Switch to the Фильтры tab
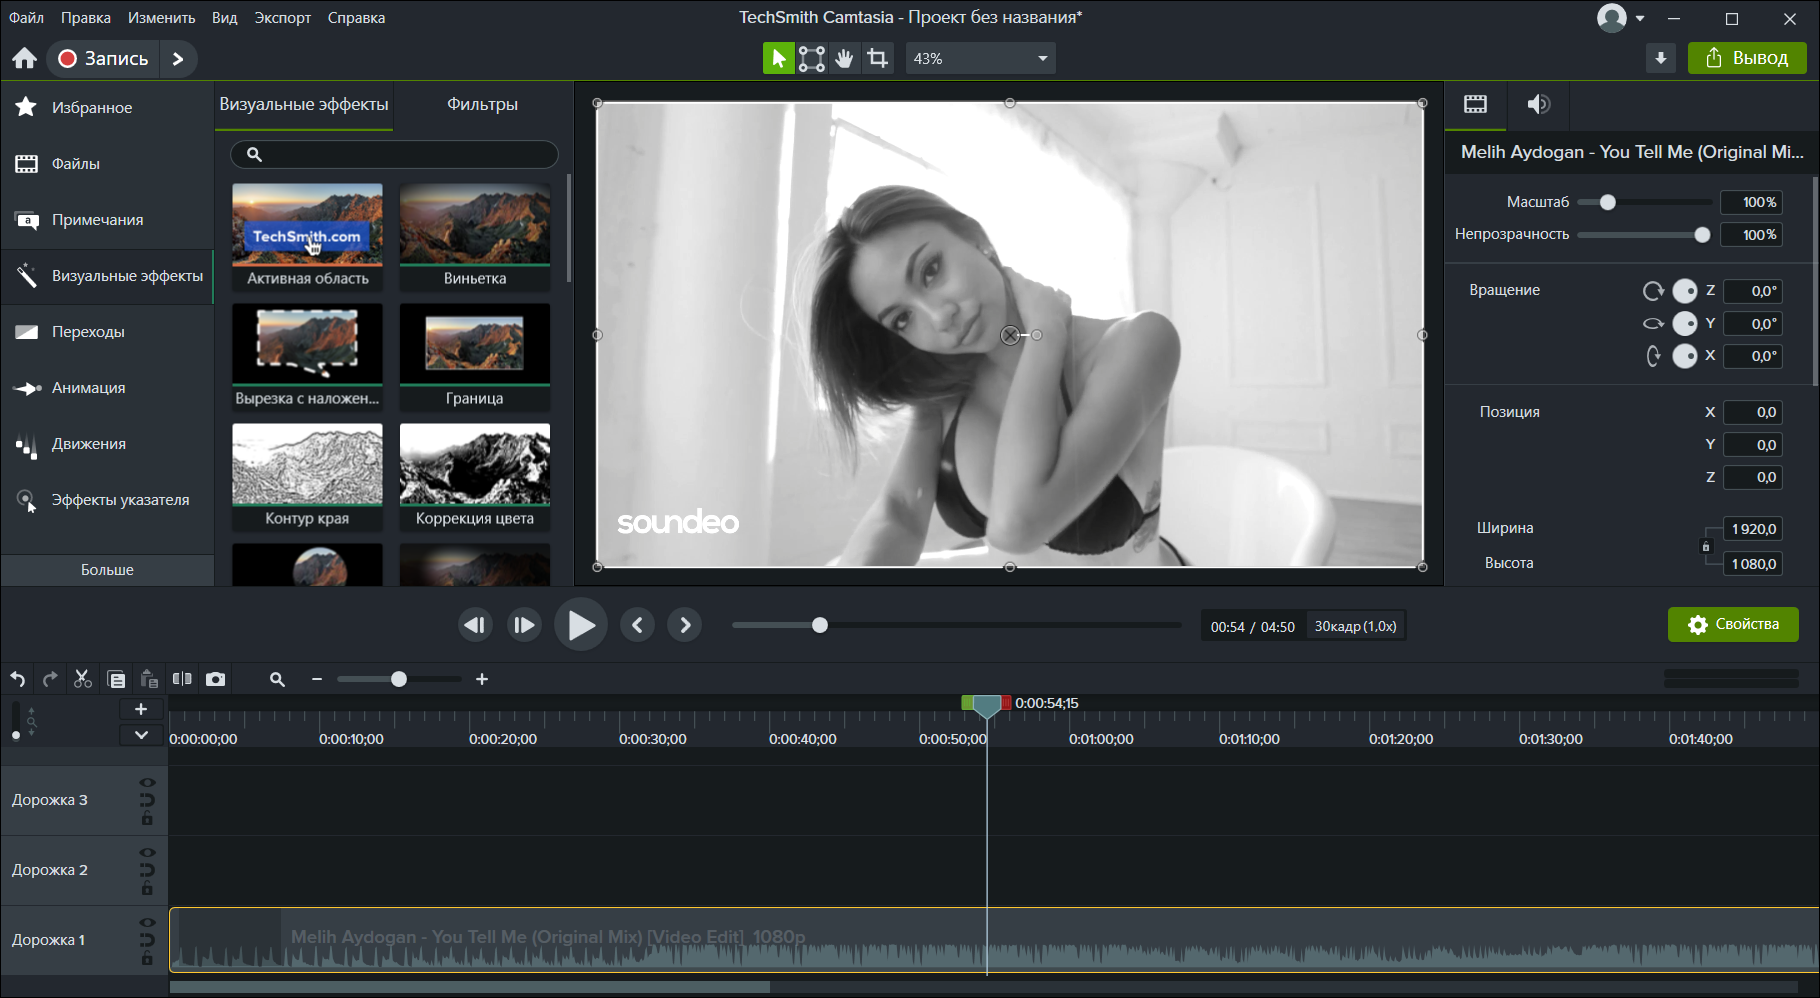The width and height of the screenshot is (1820, 998). pos(482,104)
